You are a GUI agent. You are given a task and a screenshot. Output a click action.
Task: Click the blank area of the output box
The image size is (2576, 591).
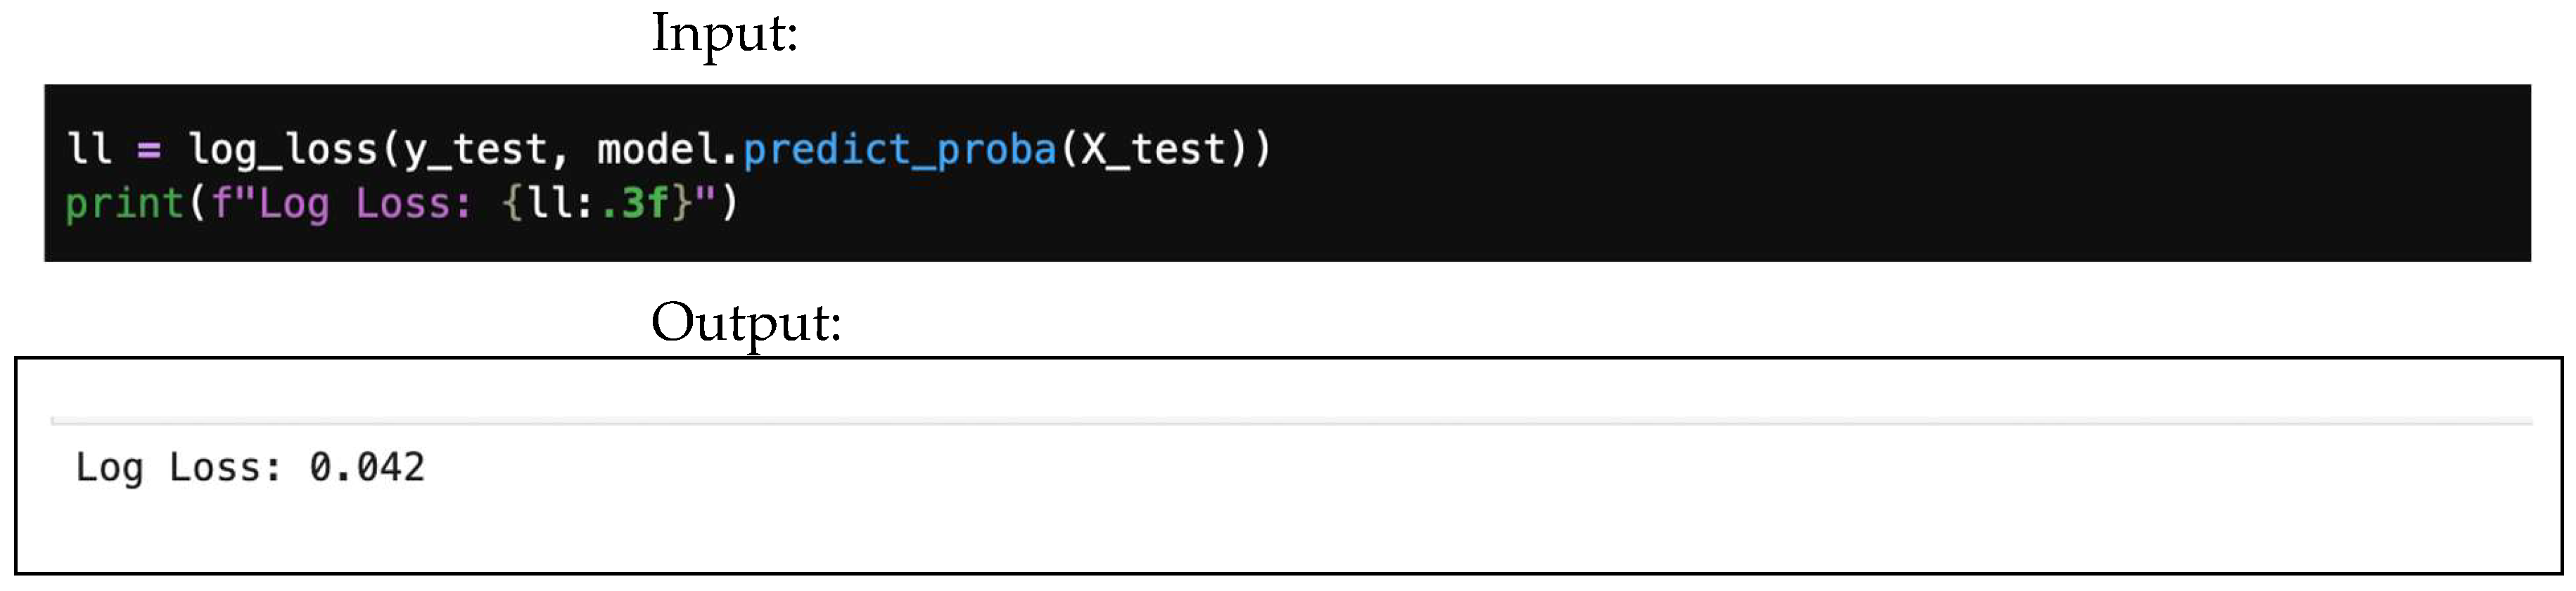tap(1400, 510)
